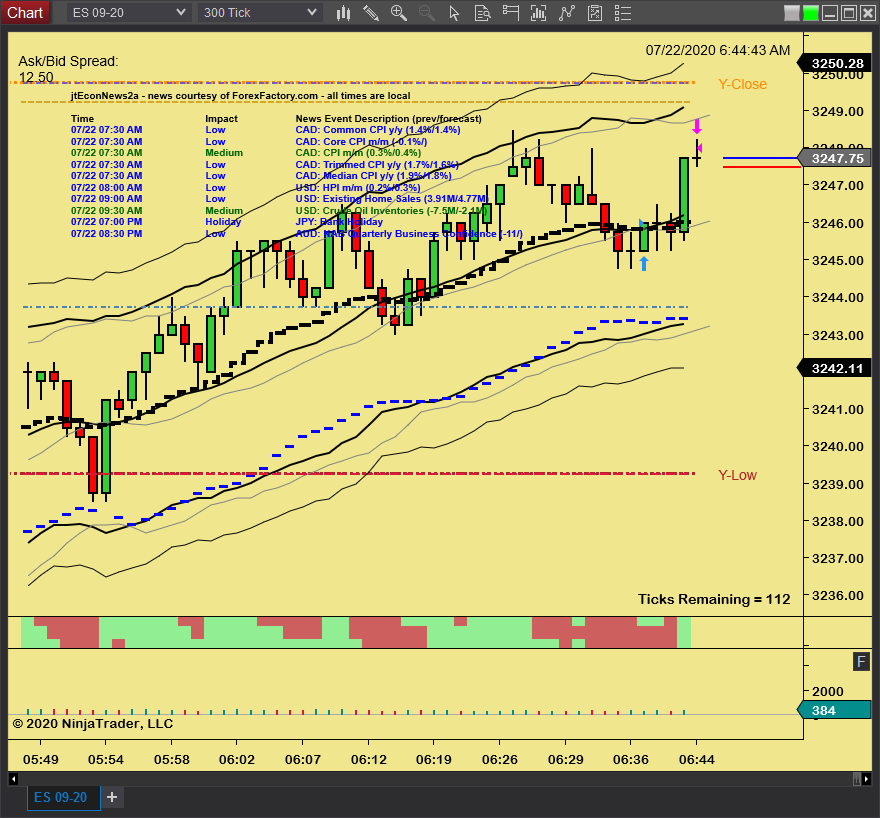Click the F fixed-scale button
The height and width of the screenshot is (818, 880).
[x=861, y=661]
